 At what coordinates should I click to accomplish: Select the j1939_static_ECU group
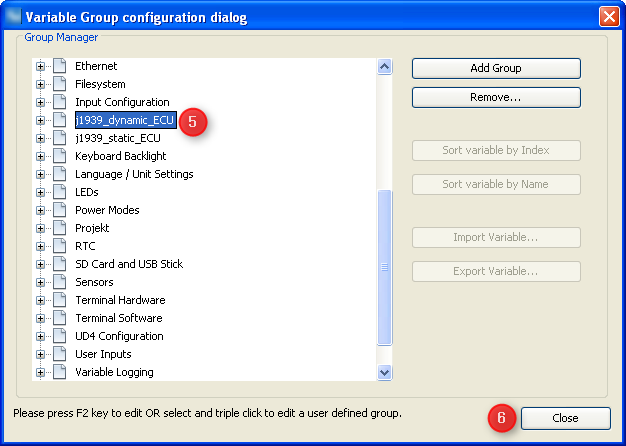pos(117,138)
